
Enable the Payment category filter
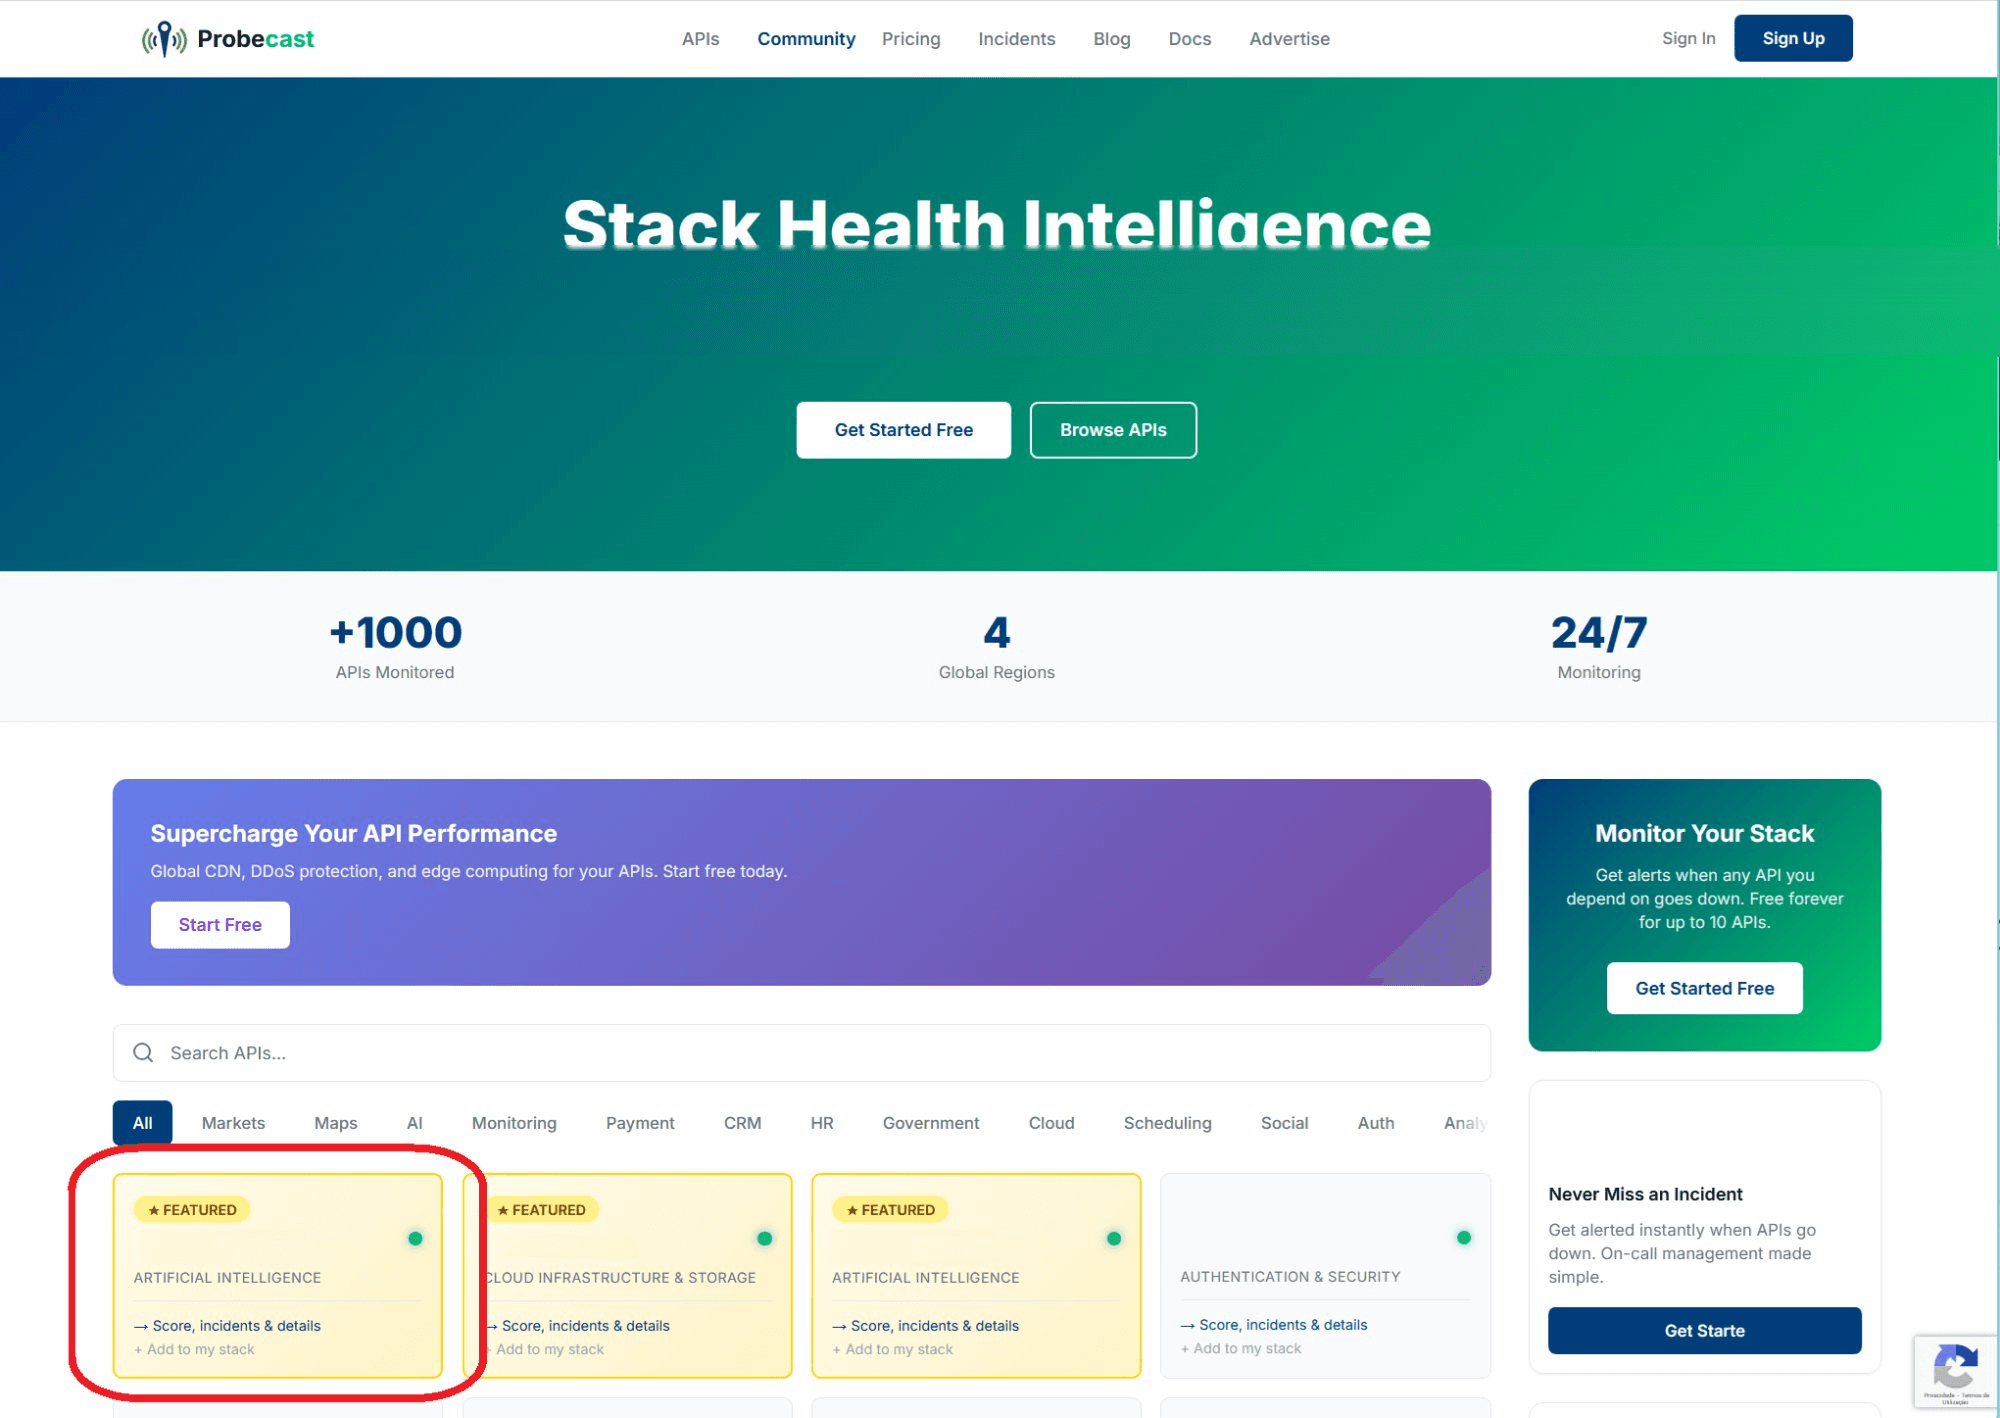(639, 1122)
